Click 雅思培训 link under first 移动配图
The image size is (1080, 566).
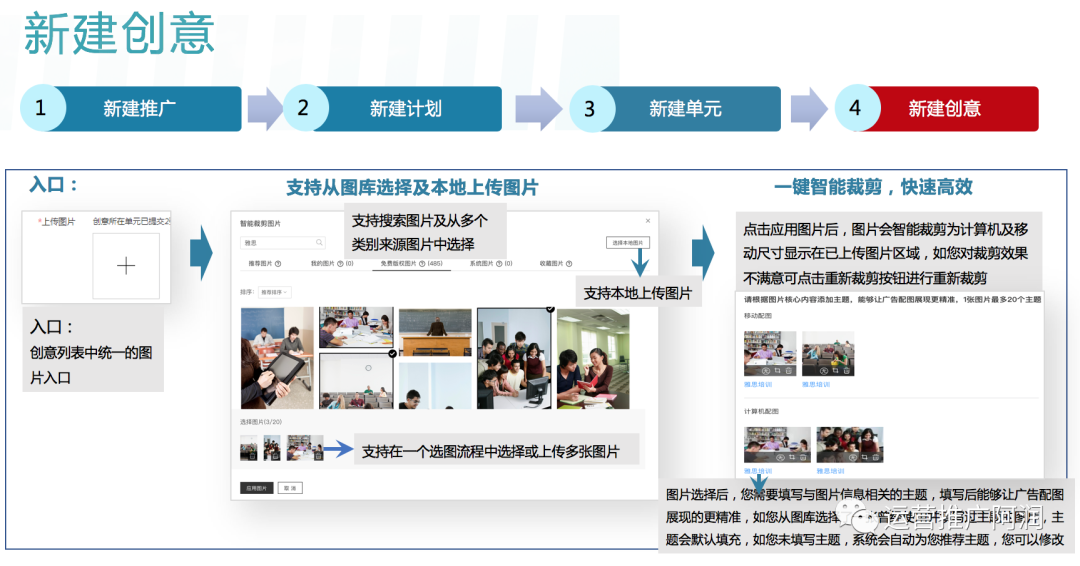[758, 384]
